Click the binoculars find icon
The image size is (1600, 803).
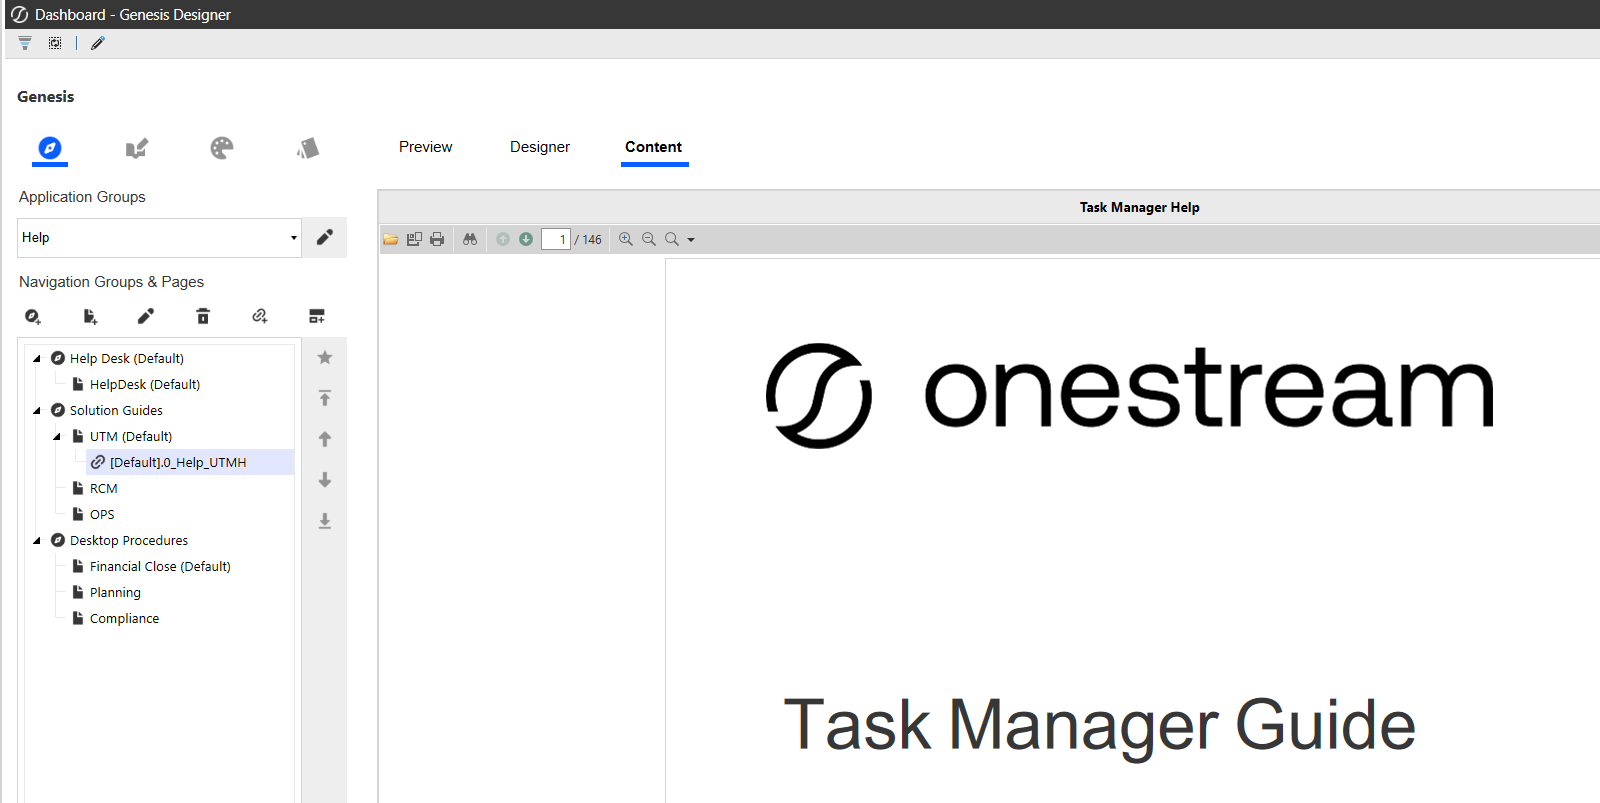[470, 239]
